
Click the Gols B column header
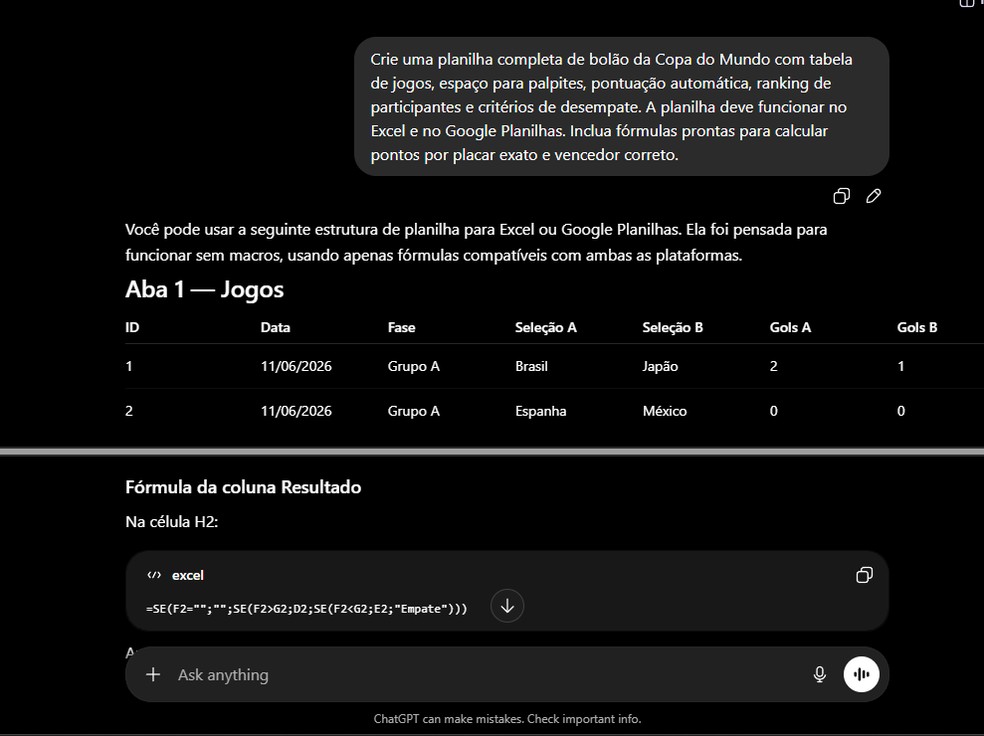pos(917,328)
